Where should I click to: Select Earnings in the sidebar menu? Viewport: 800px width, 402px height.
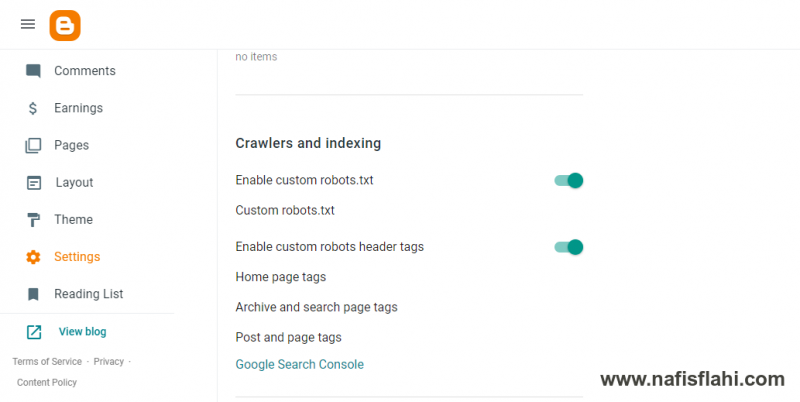pyautogui.click(x=79, y=108)
